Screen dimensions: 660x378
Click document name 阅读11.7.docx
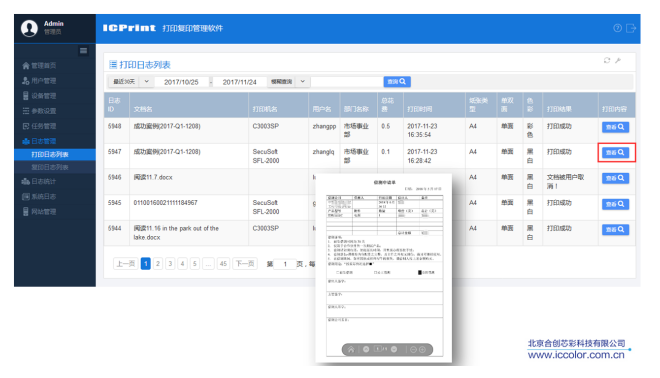pyautogui.click(x=153, y=177)
